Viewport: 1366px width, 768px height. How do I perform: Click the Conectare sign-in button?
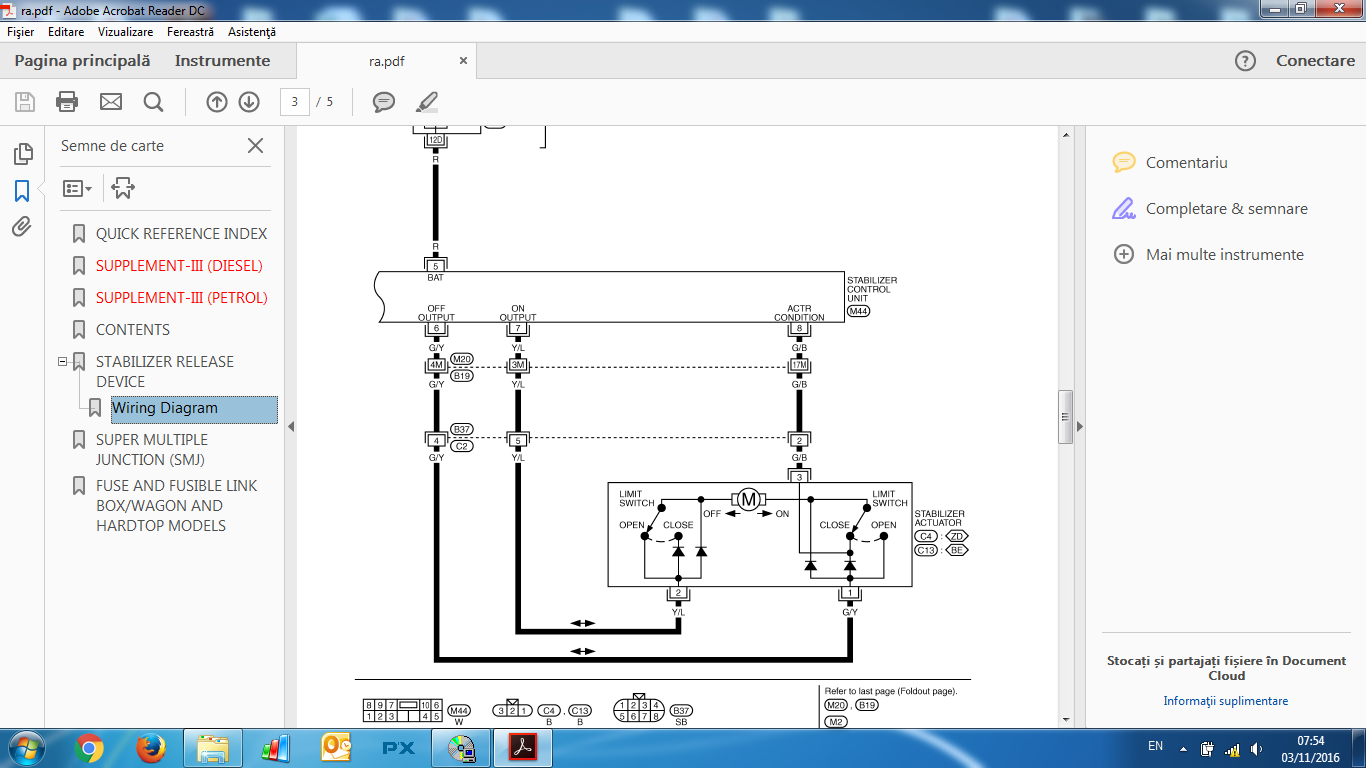click(x=1315, y=61)
